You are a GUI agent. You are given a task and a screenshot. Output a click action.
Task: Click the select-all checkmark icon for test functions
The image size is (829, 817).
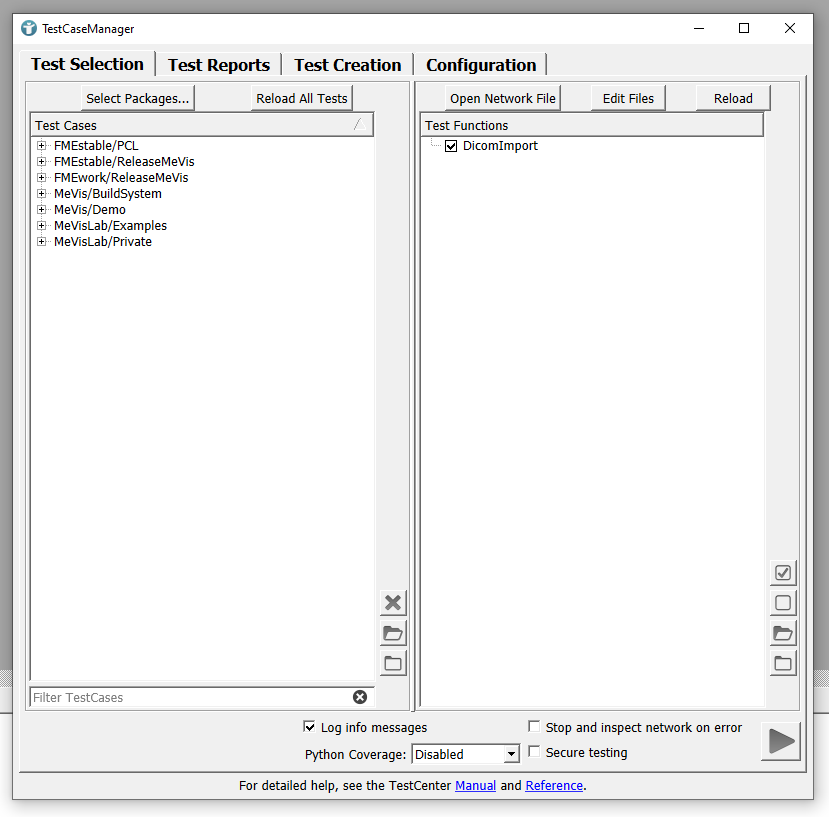pos(783,573)
